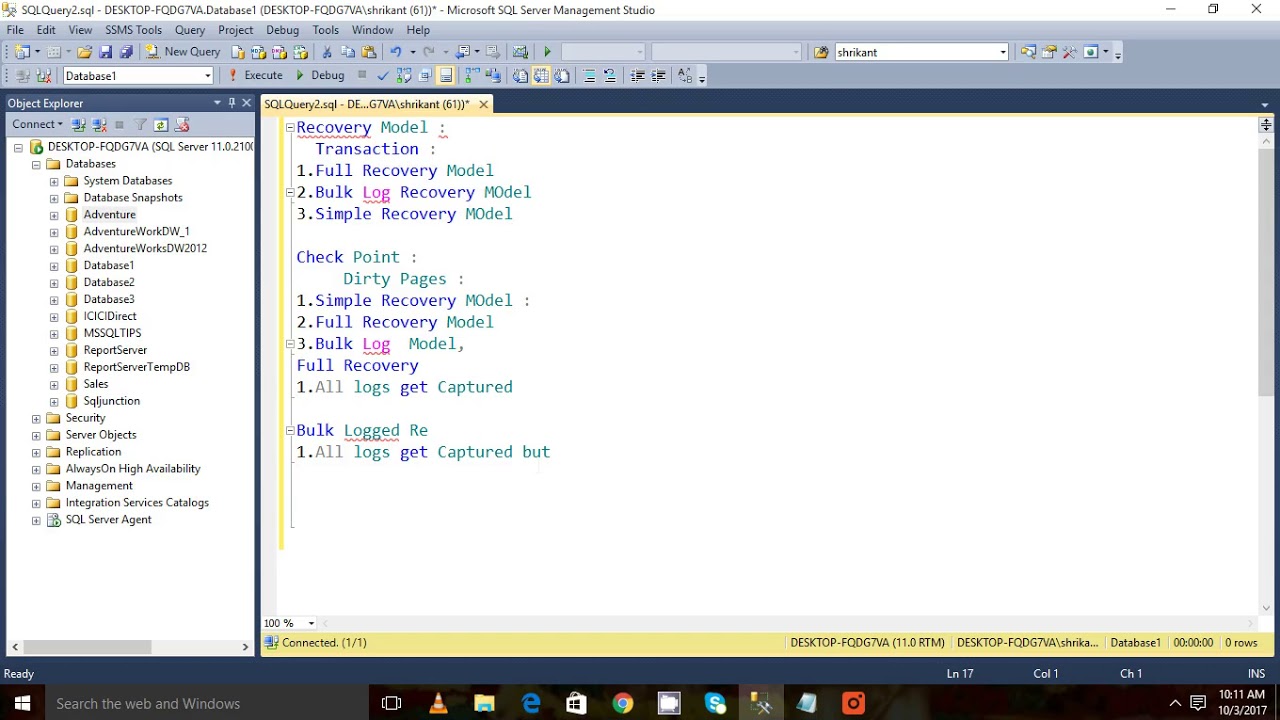Collapse the Recovery Model code region
This screenshot has width=1280, height=720.
click(x=290, y=127)
